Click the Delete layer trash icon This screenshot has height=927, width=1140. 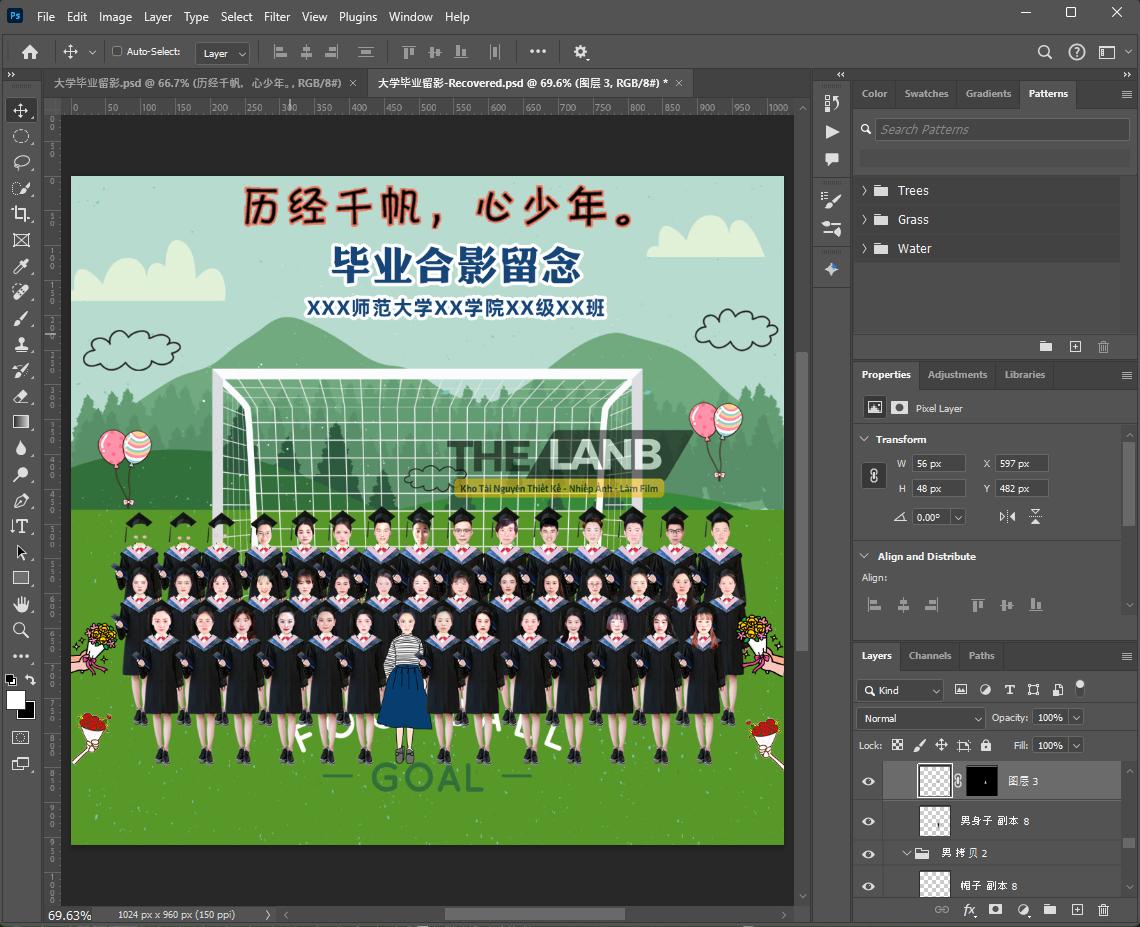pos(1103,910)
